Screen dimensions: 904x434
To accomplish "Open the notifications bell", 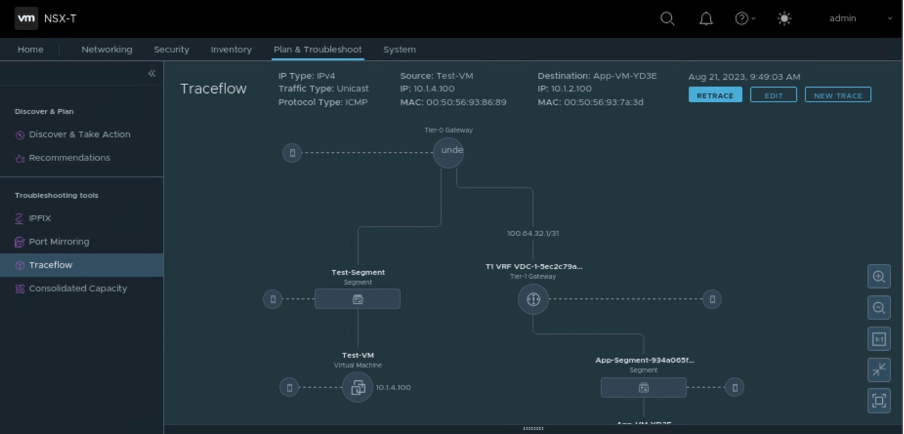I will (x=706, y=19).
